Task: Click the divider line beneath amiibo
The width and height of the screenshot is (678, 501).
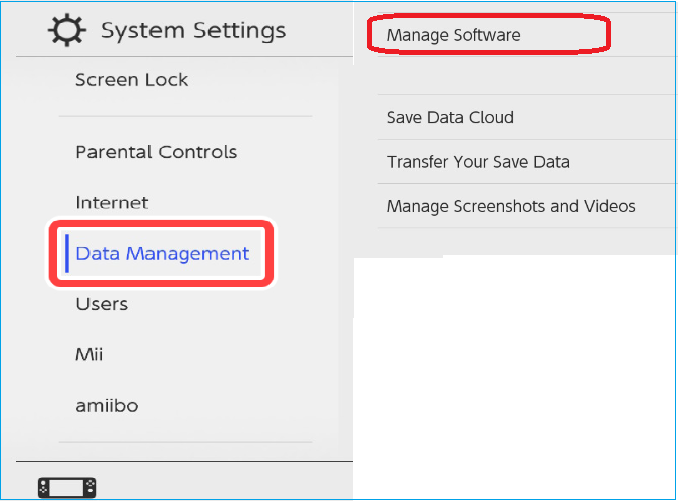Action: 185,442
